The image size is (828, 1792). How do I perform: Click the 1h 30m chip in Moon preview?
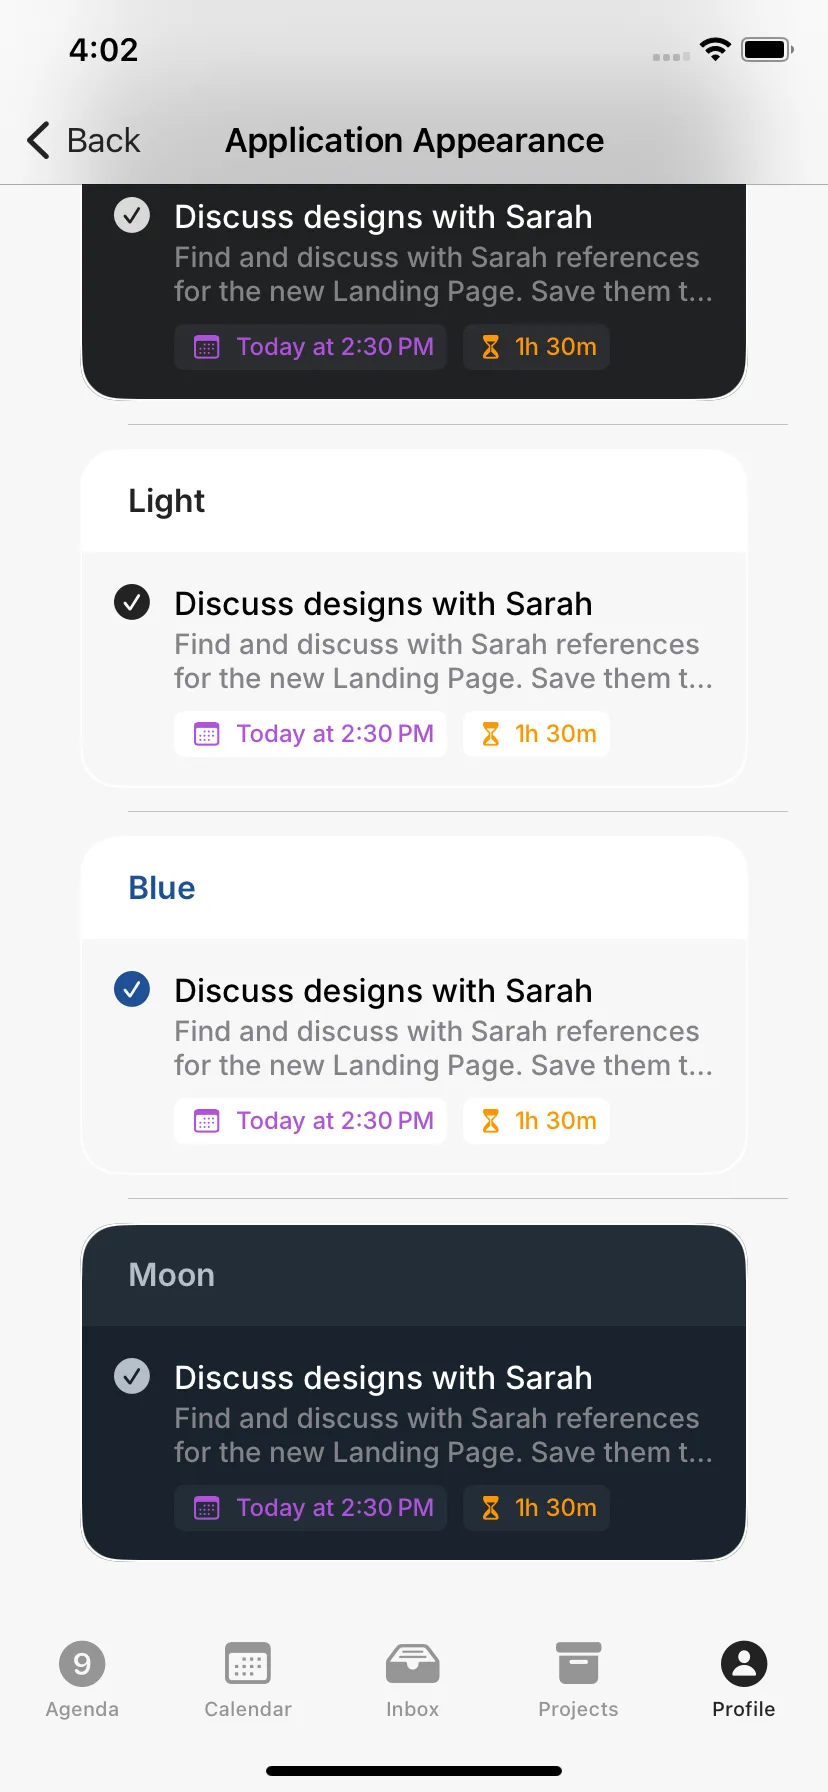tap(536, 1508)
